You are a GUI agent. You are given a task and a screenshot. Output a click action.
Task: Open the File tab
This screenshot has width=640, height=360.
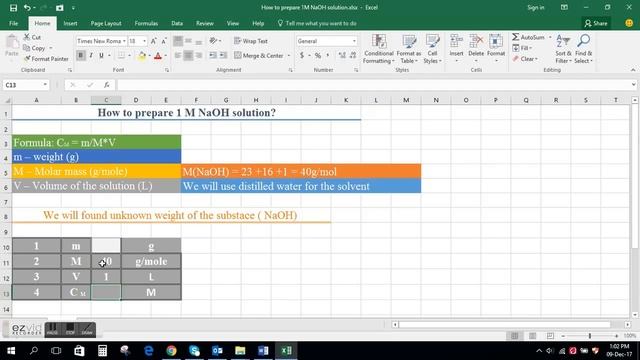13,23
